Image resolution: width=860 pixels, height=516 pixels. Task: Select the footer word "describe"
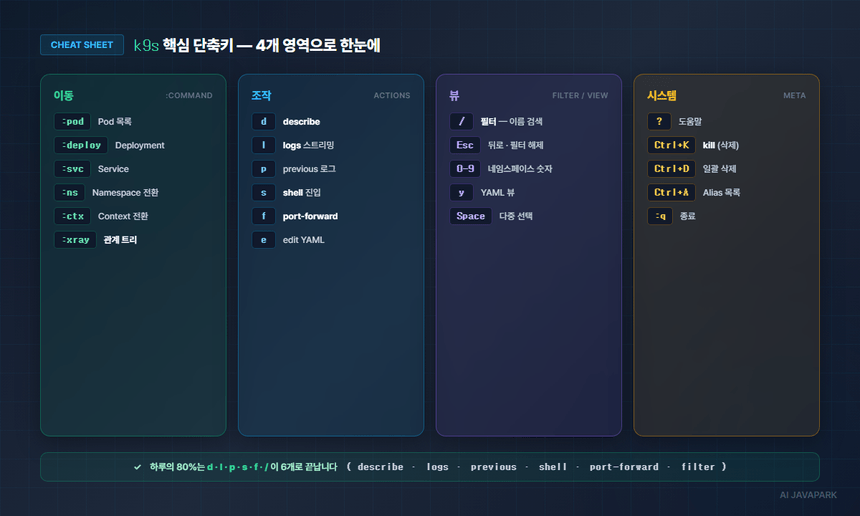[x=380, y=467]
